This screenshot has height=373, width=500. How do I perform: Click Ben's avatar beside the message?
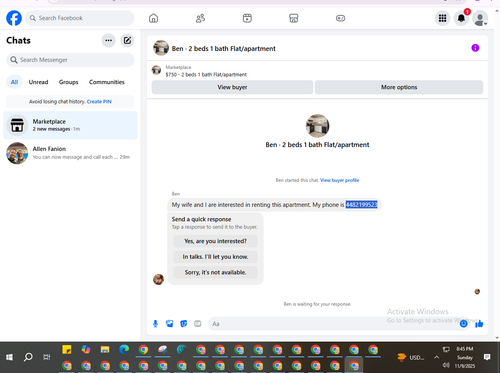(x=158, y=279)
